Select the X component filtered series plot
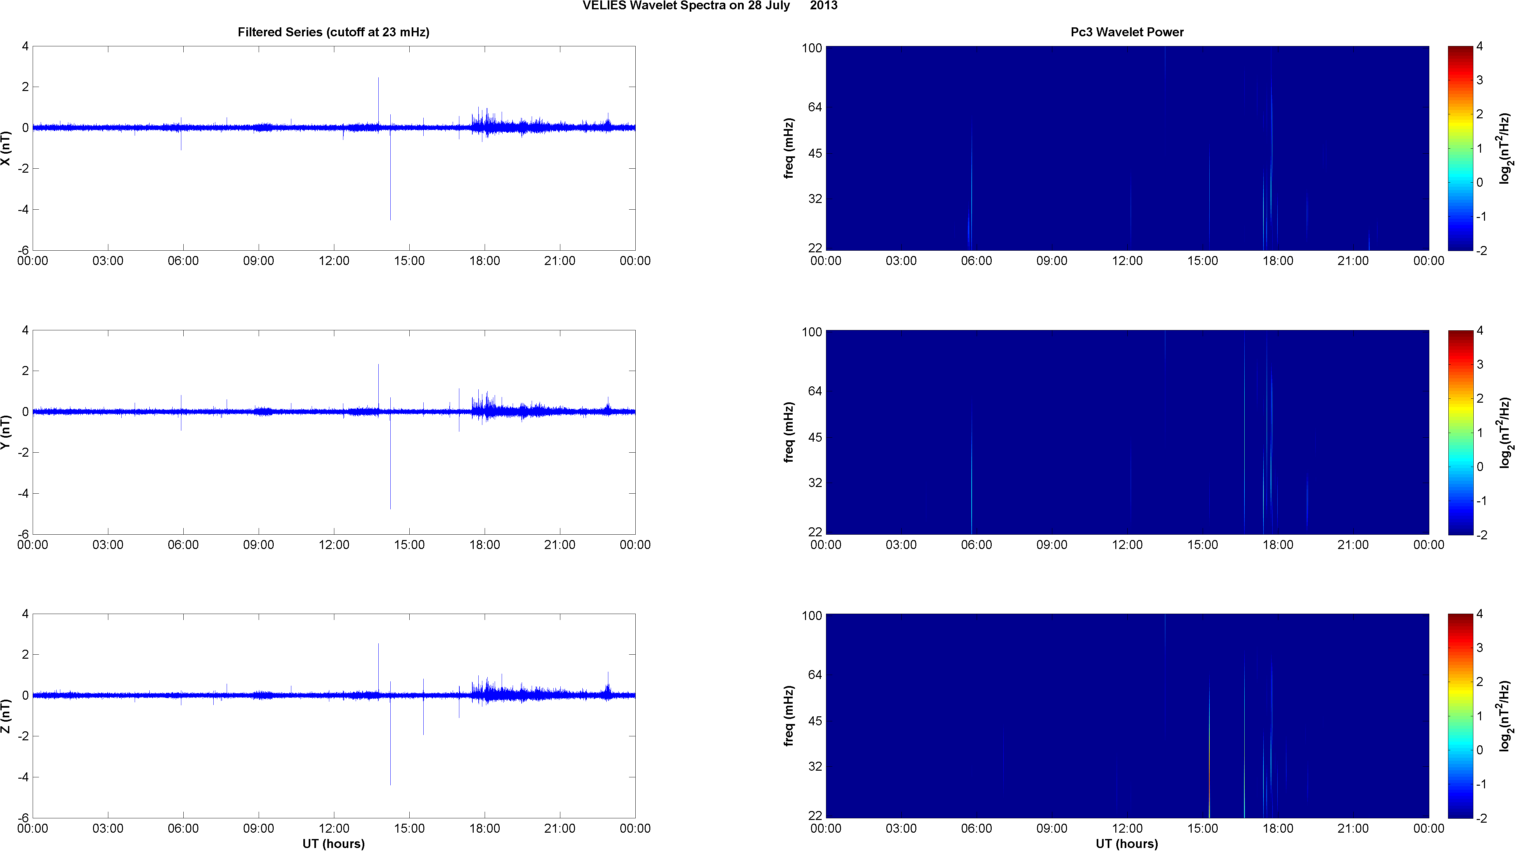The image size is (1515, 851). pyautogui.click(x=334, y=148)
